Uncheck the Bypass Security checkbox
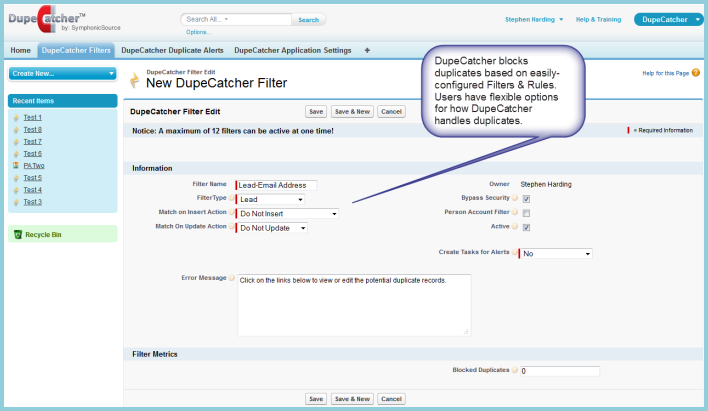Screen dimensions: 708x411 click(x=526, y=199)
